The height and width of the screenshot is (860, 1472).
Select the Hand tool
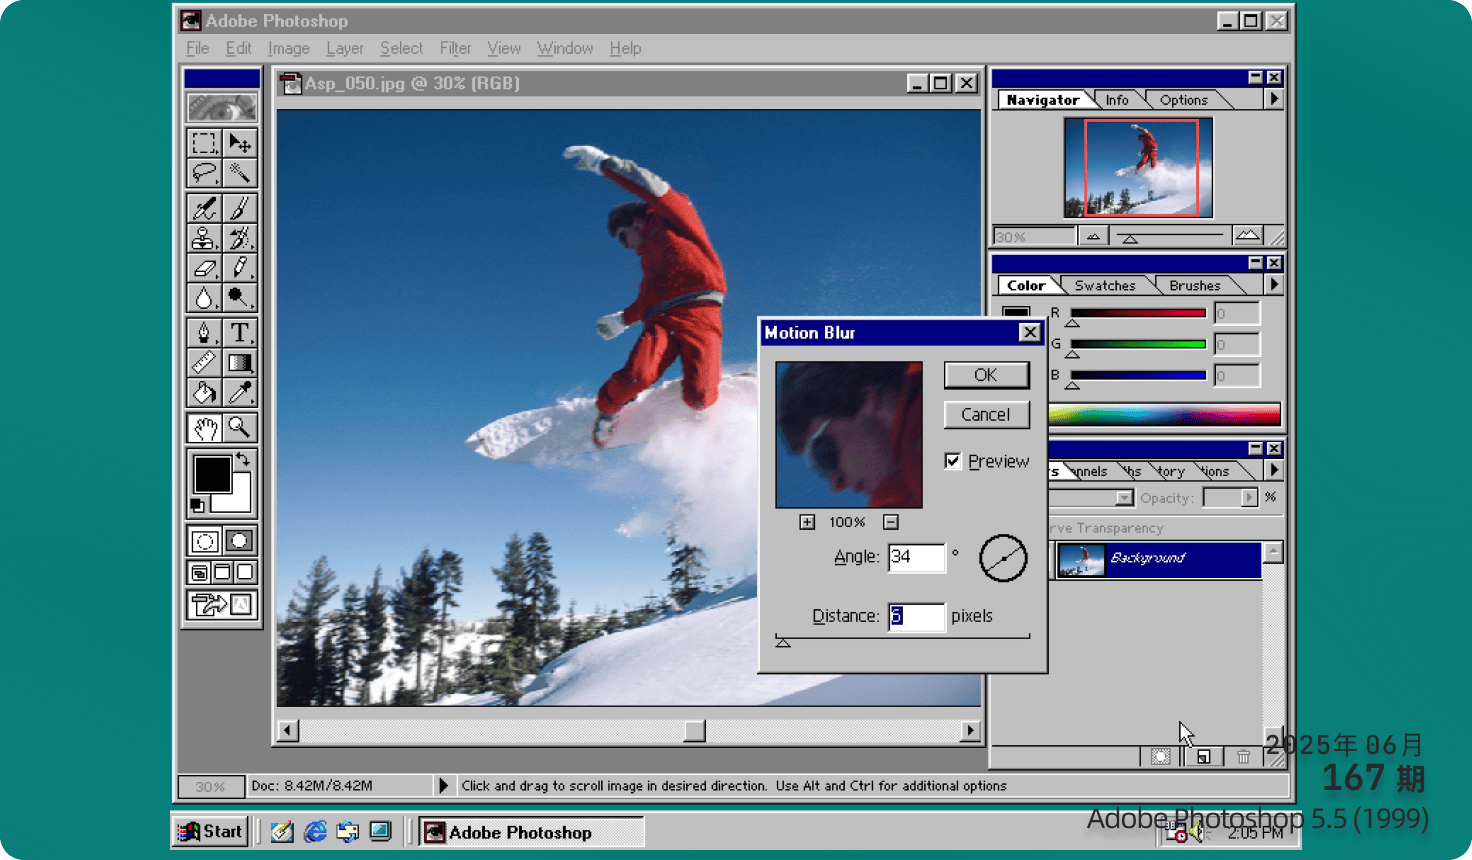click(204, 428)
